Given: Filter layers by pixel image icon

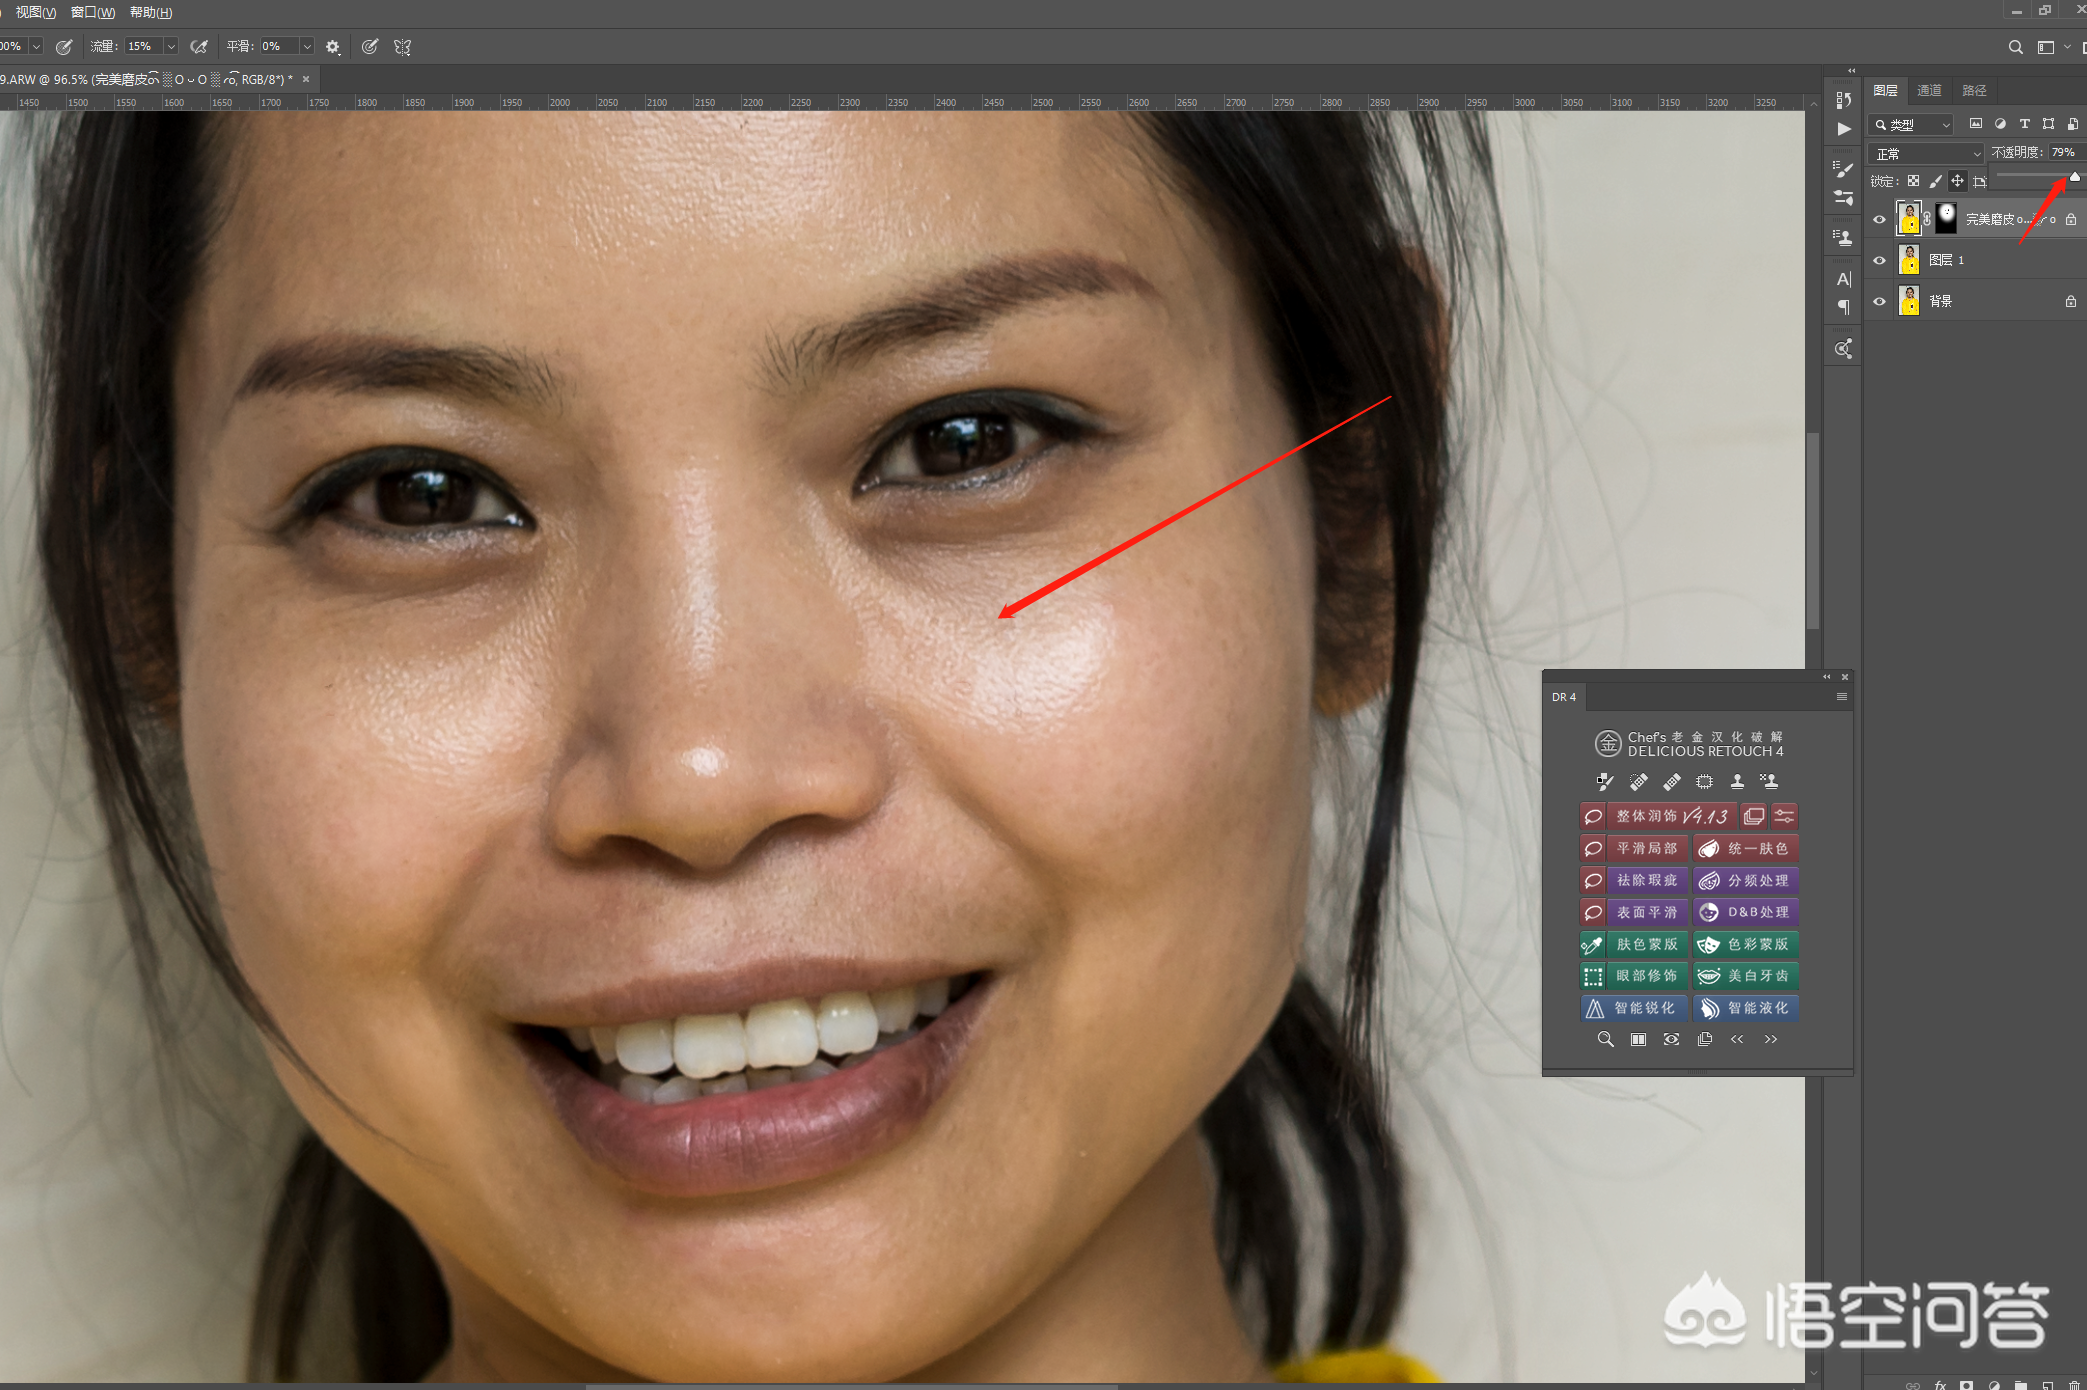Looking at the screenshot, I should coord(1975,124).
